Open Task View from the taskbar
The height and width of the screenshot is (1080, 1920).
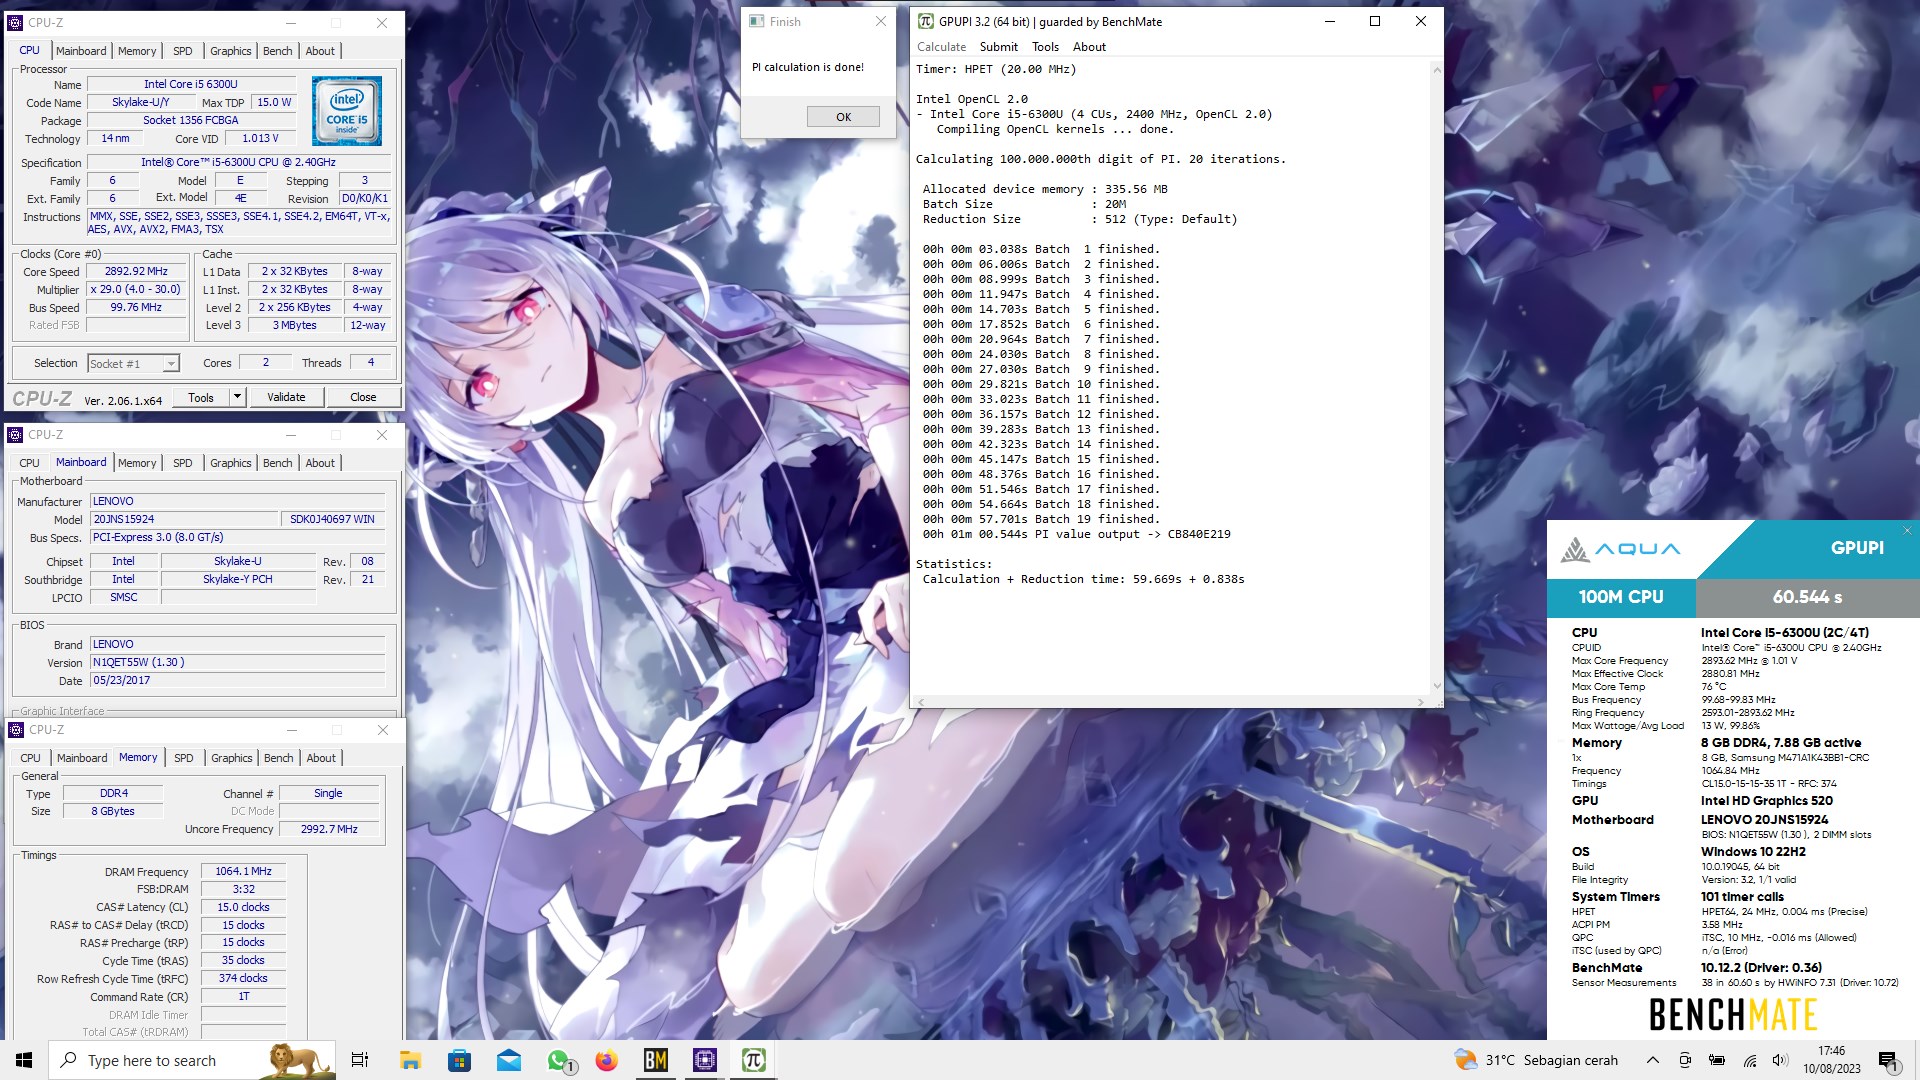[360, 1060]
